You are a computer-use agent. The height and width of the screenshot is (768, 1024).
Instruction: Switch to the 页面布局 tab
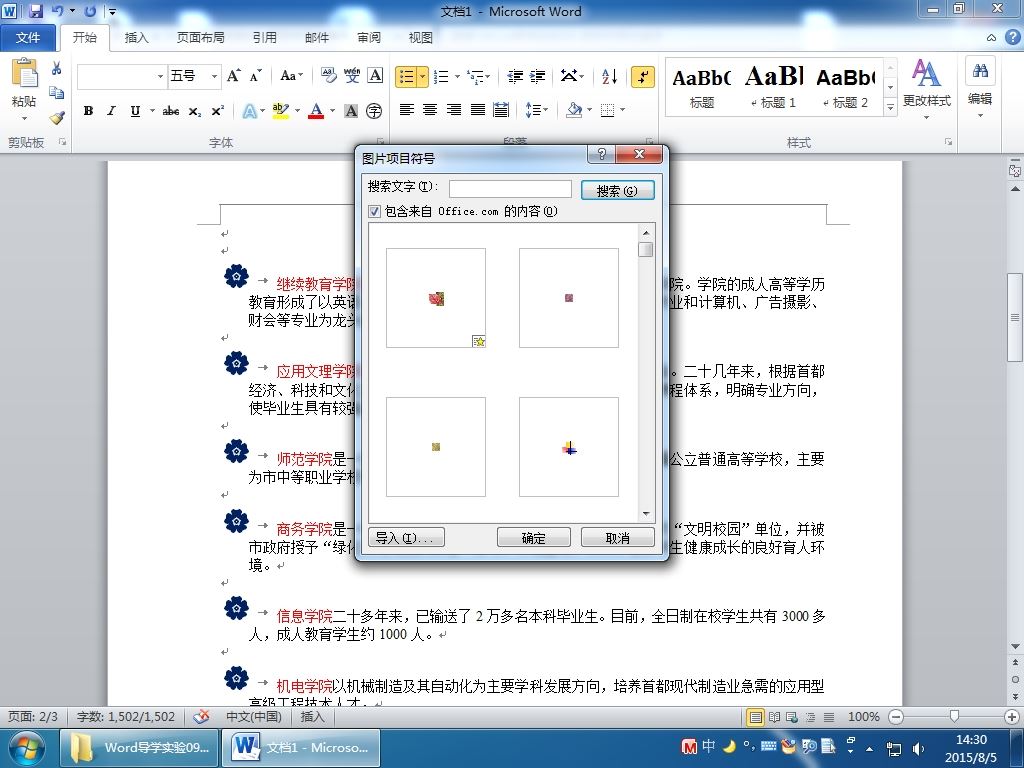[x=200, y=37]
